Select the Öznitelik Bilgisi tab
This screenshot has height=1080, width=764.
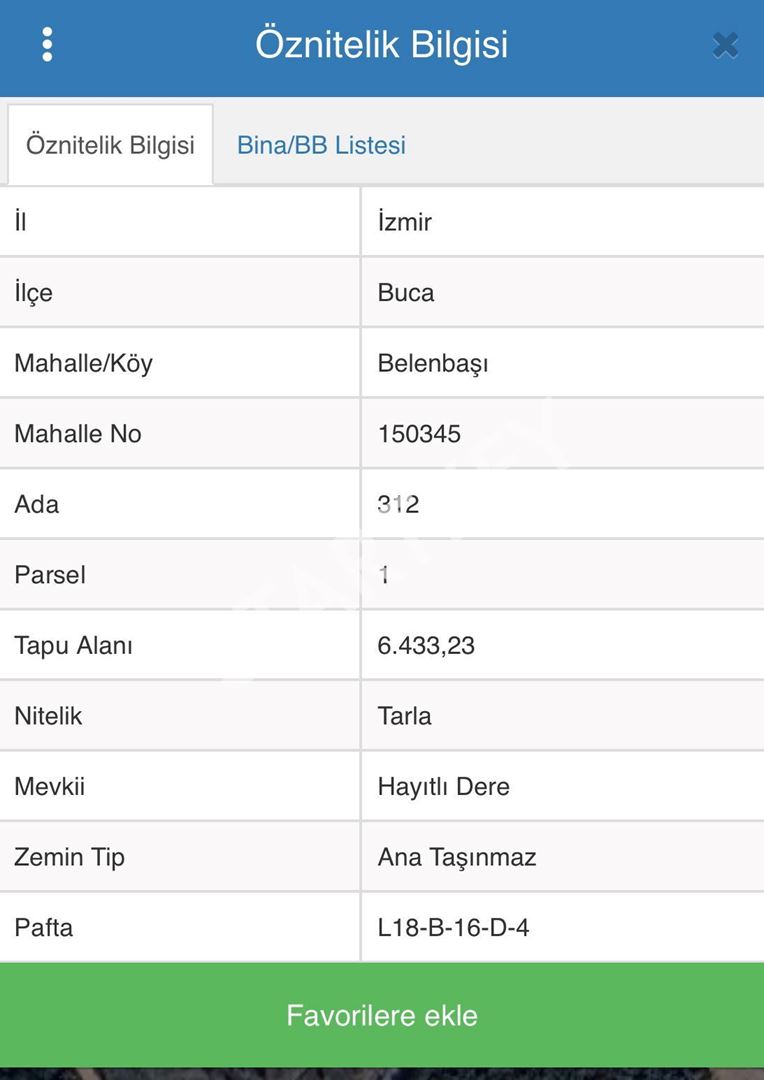click(x=110, y=145)
